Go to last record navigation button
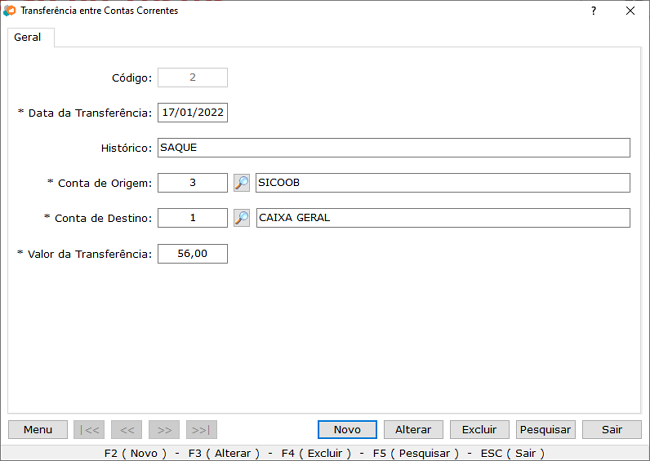The height and width of the screenshot is (461, 650). [201, 429]
